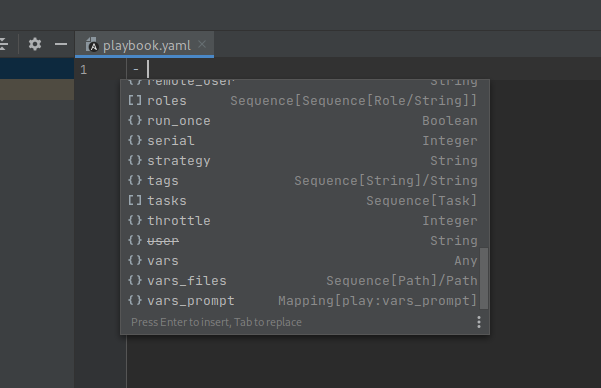Open completion popup three-dots options menu
Viewport: 601px width, 388px height.
(x=479, y=322)
